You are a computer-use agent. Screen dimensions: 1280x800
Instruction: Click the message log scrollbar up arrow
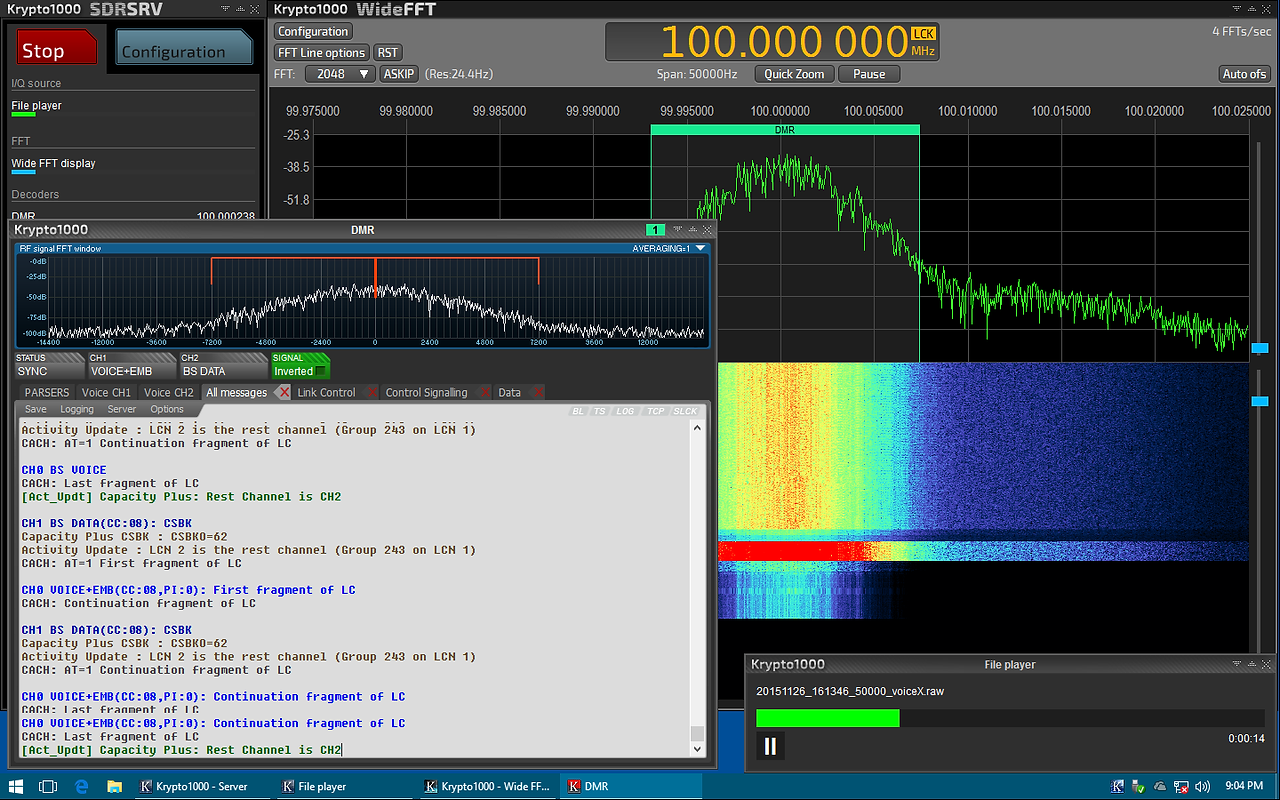pos(697,428)
